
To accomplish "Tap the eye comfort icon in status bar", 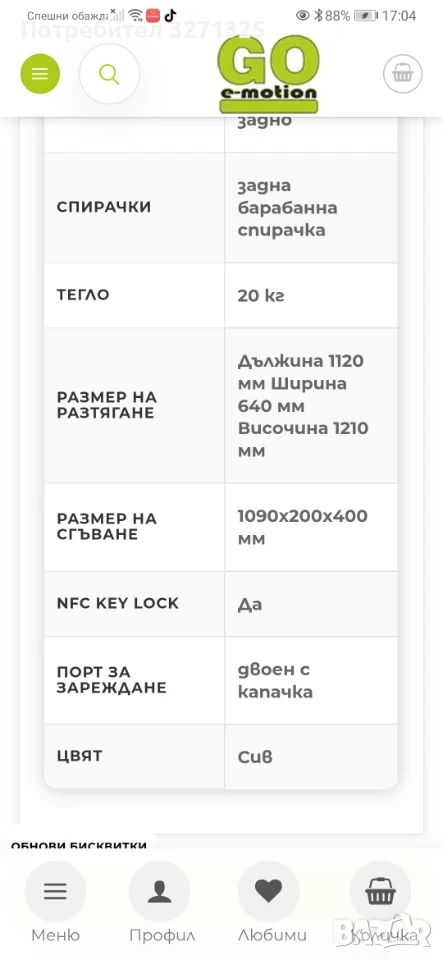I will (302, 16).
